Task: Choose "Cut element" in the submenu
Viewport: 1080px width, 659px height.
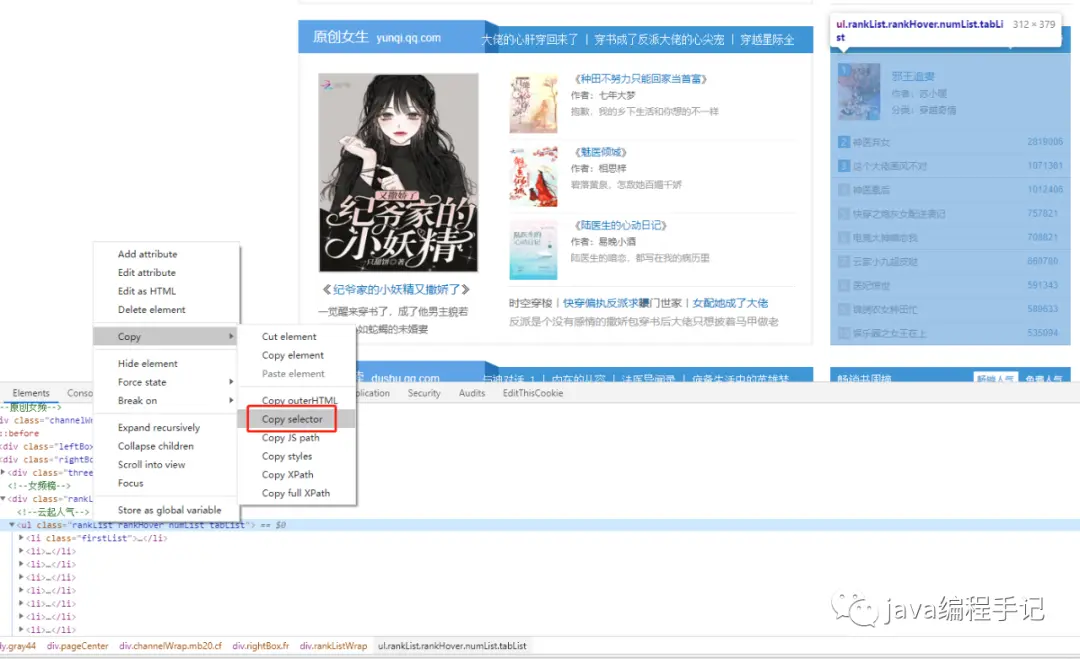Action: (x=288, y=336)
